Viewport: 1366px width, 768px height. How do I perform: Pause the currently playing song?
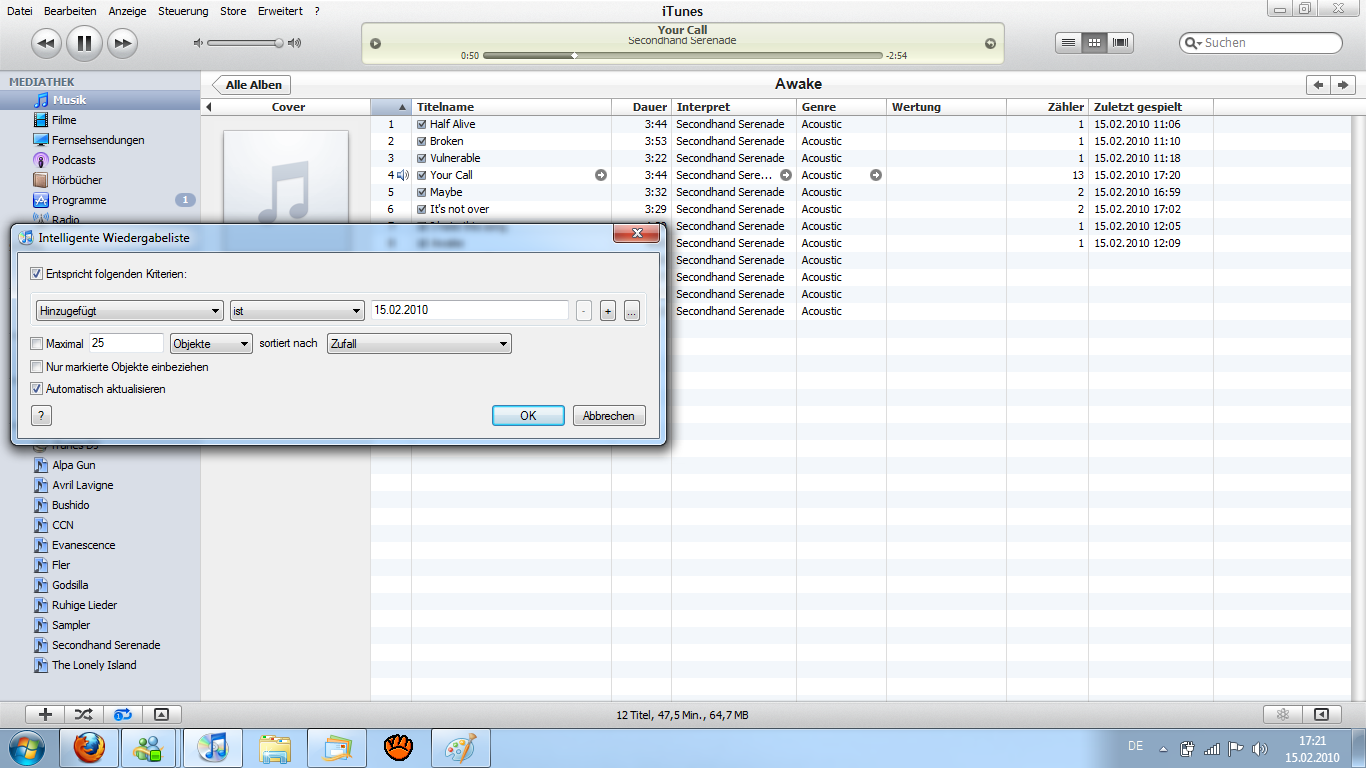pos(84,43)
